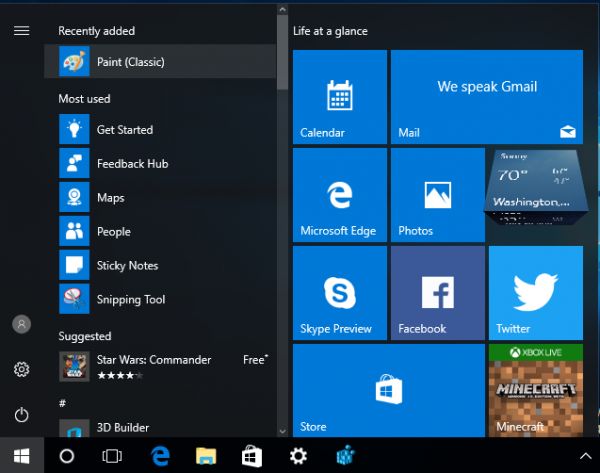This screenshot has height=473, width=600.
Task: Open Task View on the taskbar
Action: 112,456
